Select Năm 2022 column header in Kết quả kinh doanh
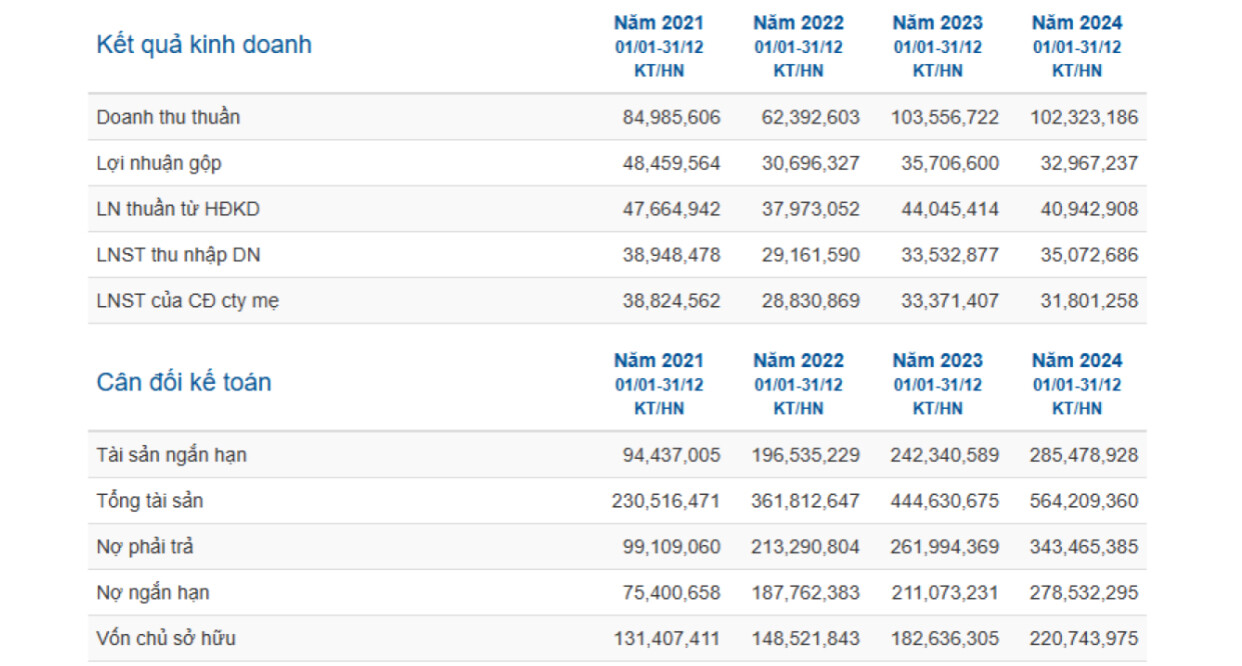The height and width of the screenshot is (666, 1242). pos(798,23)
